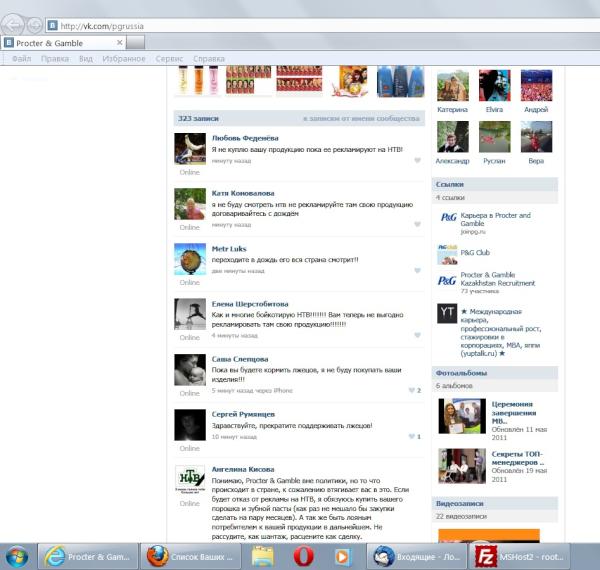Open Елена Шерстобитова's profile name link

click(x=250, y=304)
